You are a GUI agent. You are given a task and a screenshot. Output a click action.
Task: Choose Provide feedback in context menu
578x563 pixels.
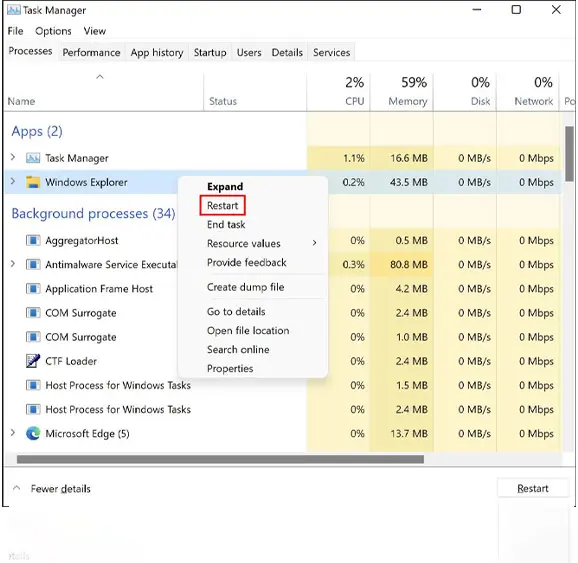[x=247, y=263]
